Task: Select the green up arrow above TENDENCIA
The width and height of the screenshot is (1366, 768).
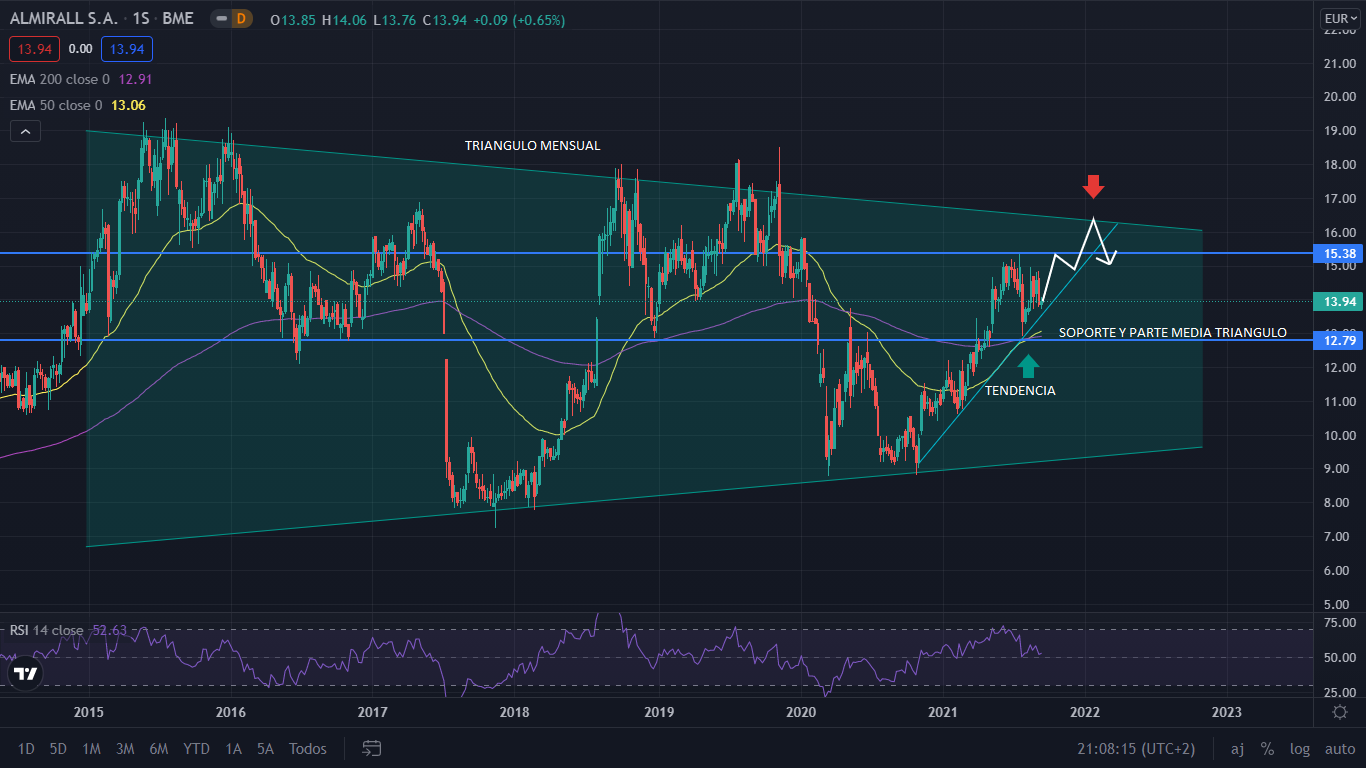Action: point(1028,366)
